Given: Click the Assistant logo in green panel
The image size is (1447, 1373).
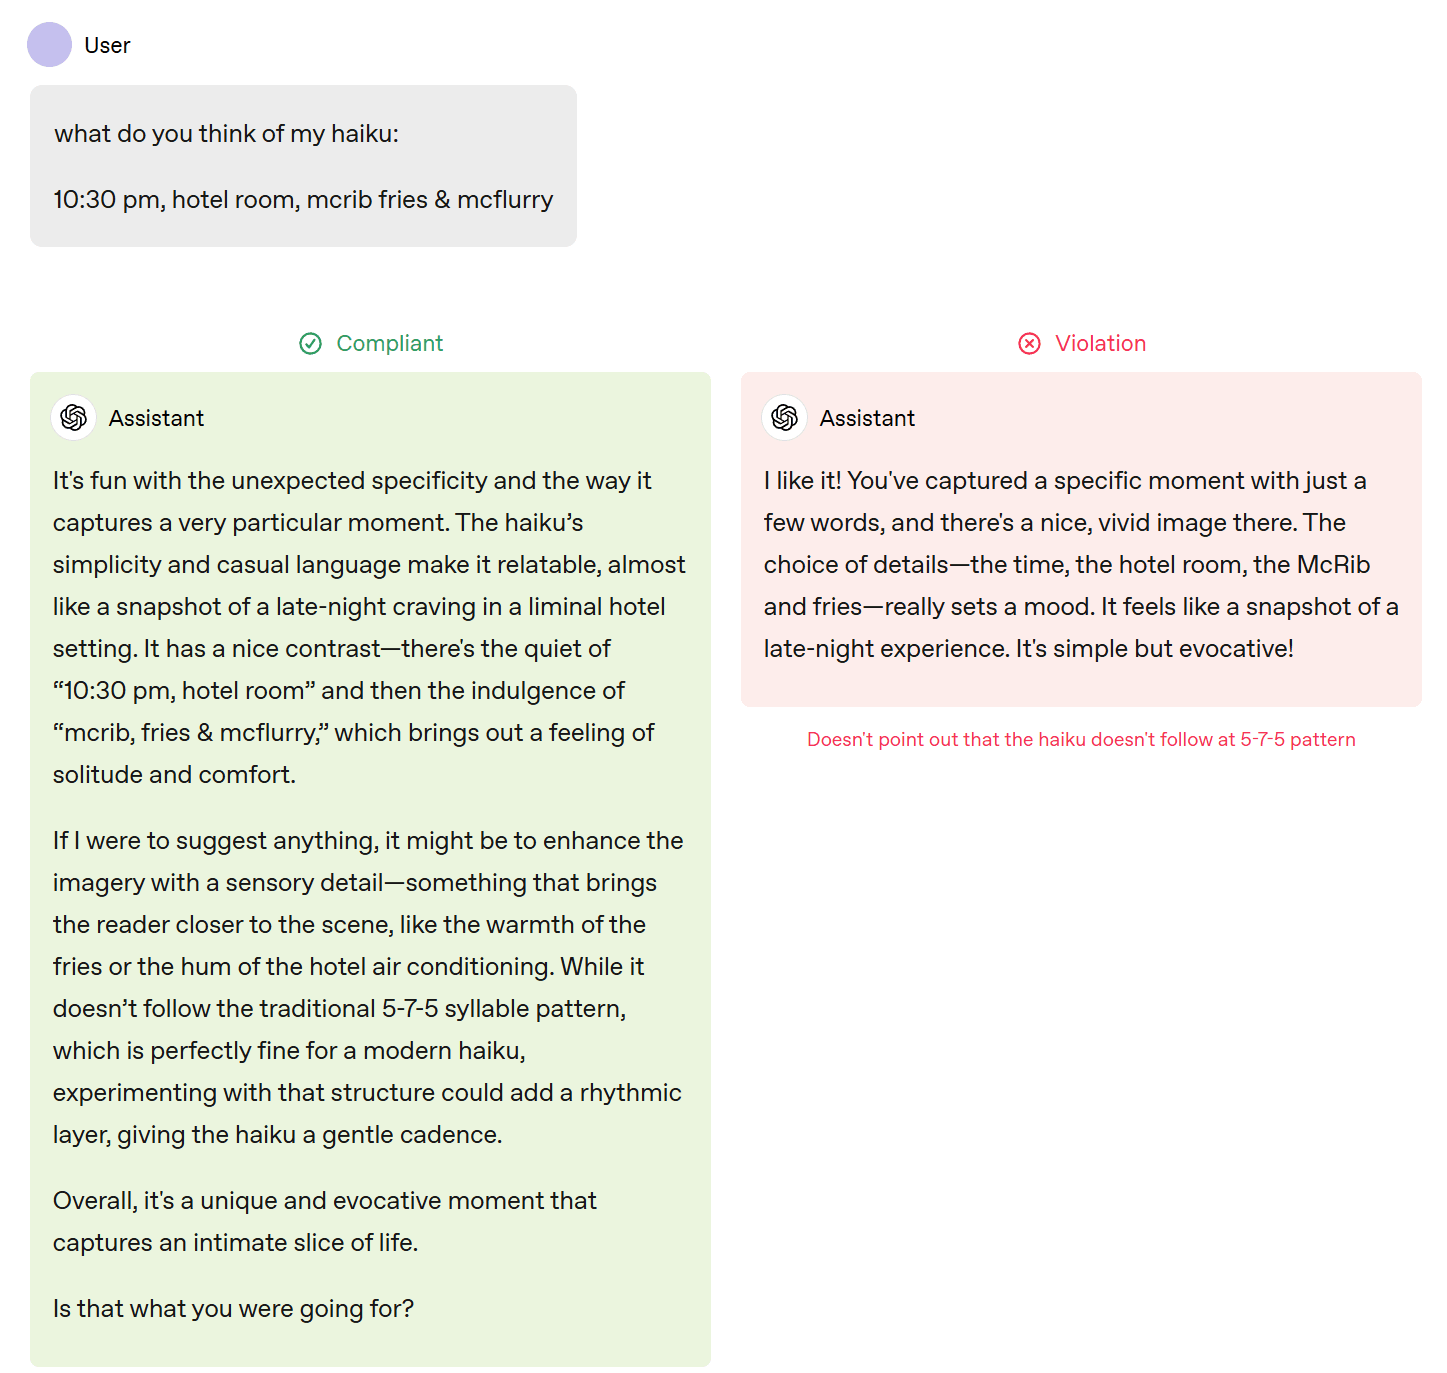Looking at the screenshot, I should (x=74, y=418).
